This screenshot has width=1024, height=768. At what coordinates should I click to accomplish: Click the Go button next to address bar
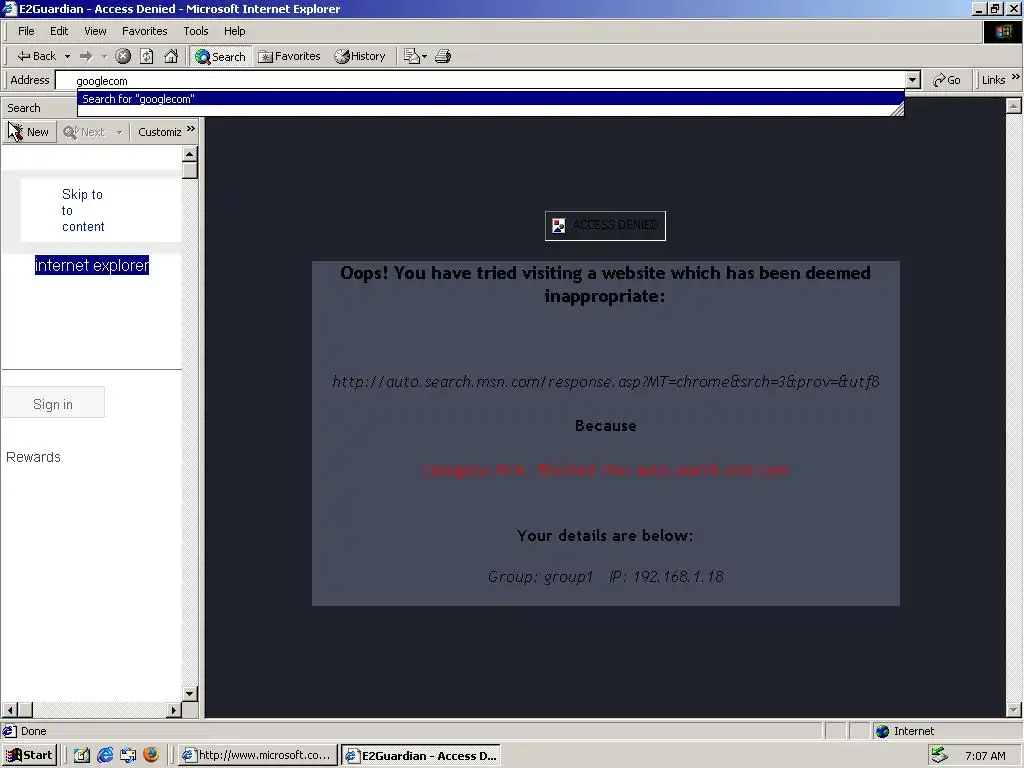pyautogui.click(x=947, y=80)
